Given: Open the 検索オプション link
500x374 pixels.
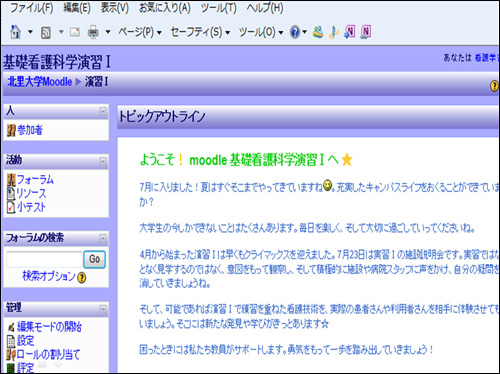Looking at the screenshot, I should [49, 276].
